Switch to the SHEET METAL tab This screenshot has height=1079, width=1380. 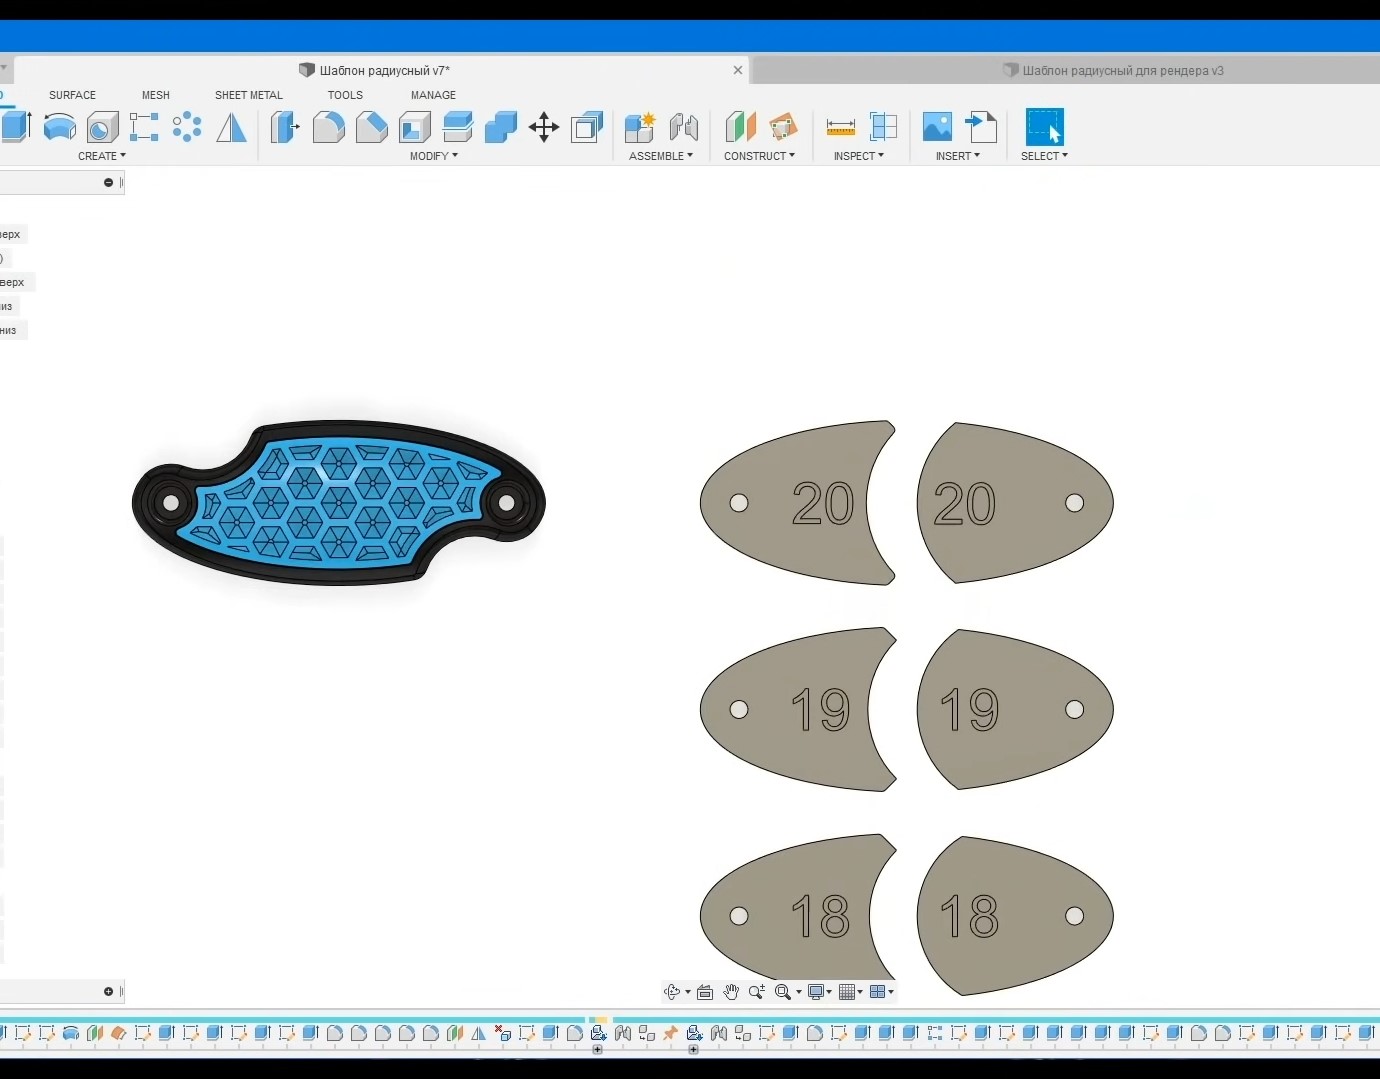[x=249, y=95]
